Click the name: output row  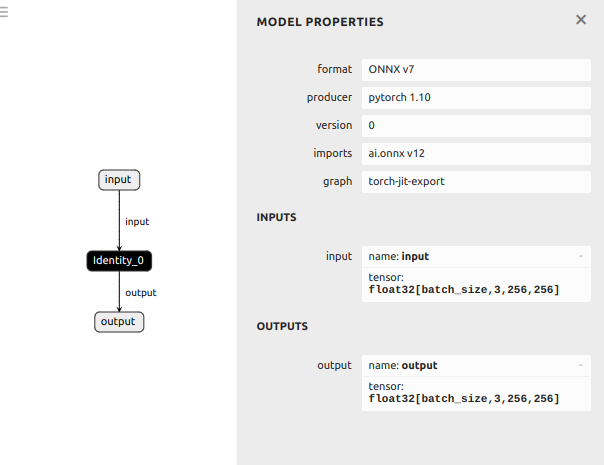pyautogui.click(x=476, y=366)
